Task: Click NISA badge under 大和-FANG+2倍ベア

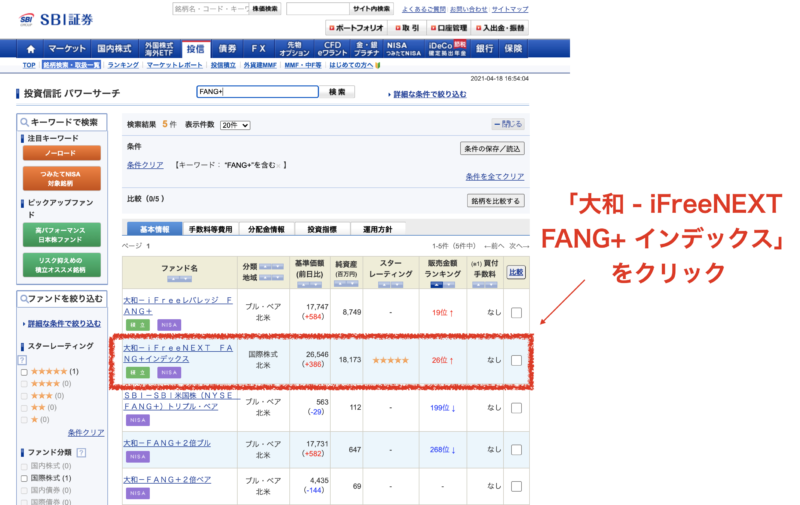Action: pyautogui.click(x=138, y=493)
